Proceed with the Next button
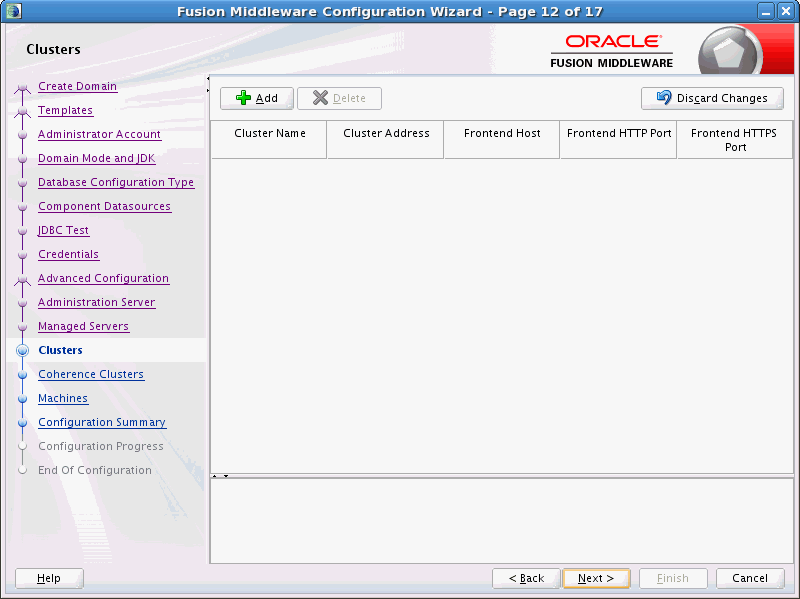The width and height of the screenshot is (800, 599). (x=596, y=578)
